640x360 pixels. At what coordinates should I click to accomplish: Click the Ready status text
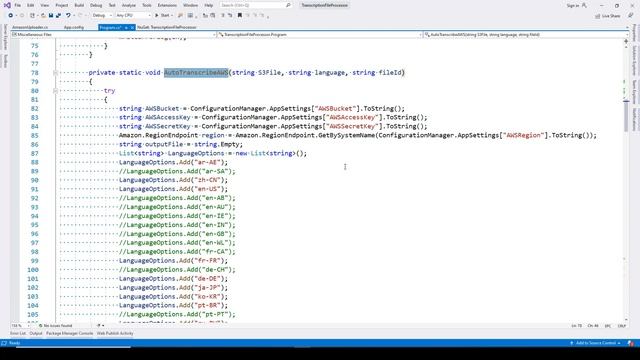(14, 343)
